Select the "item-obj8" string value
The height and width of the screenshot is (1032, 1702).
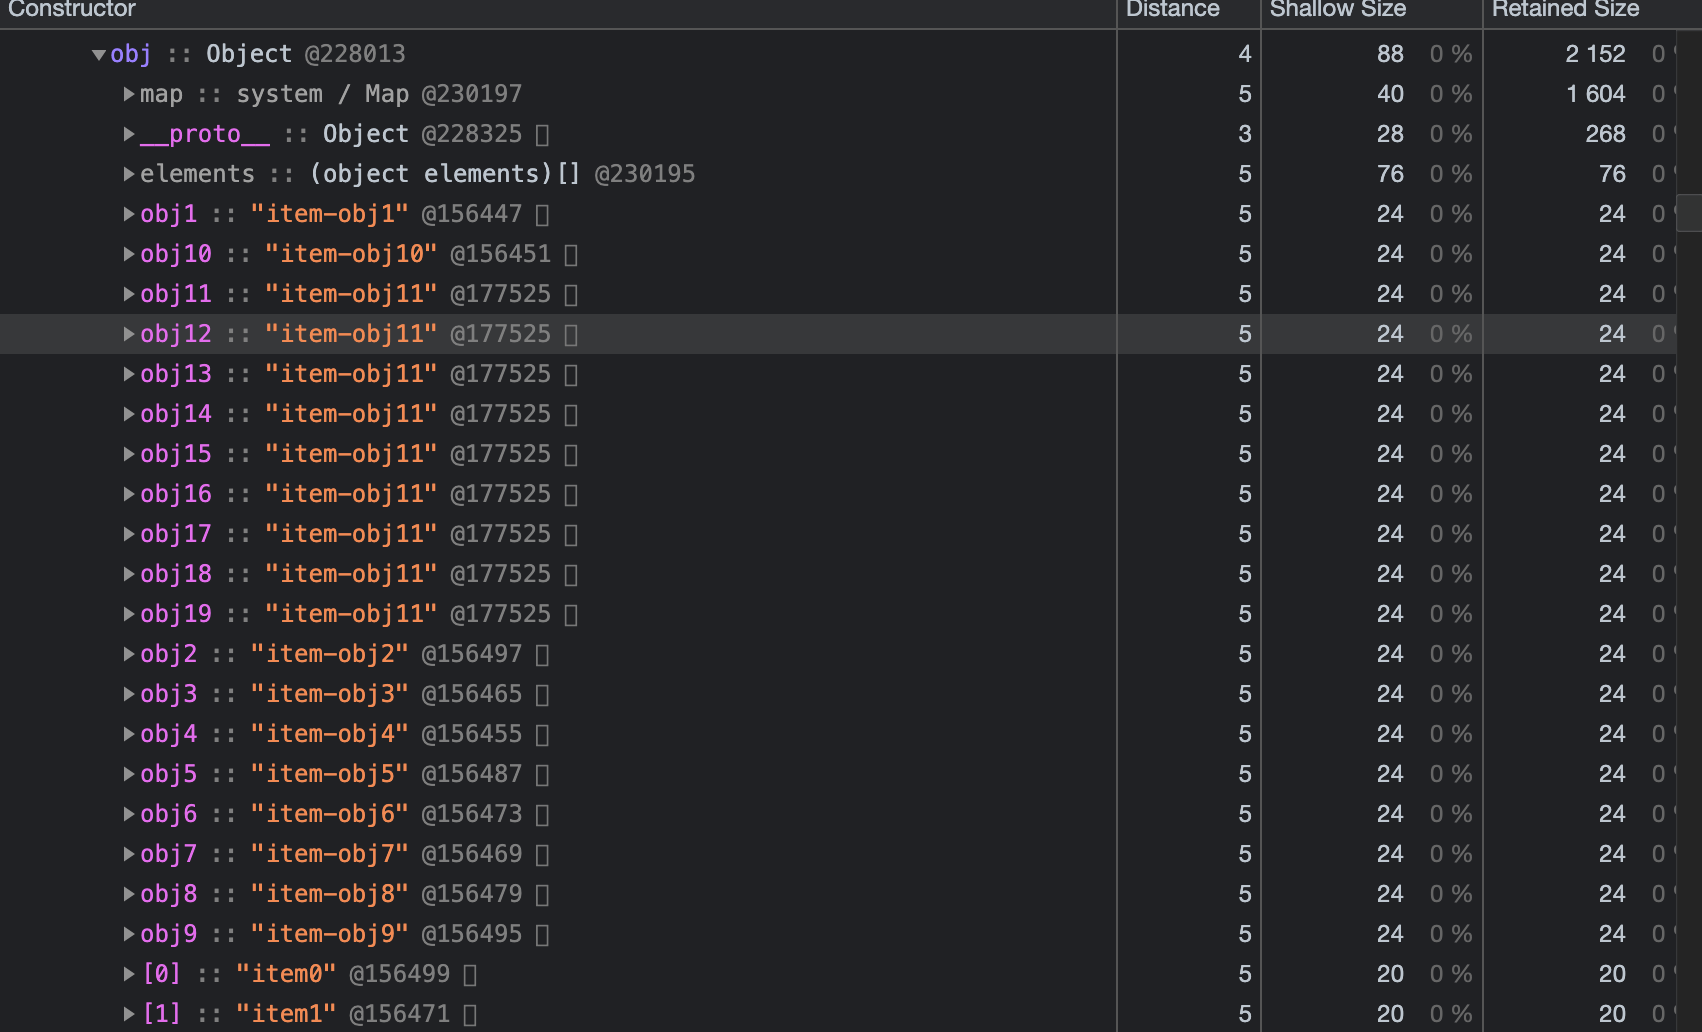[329, 894]
